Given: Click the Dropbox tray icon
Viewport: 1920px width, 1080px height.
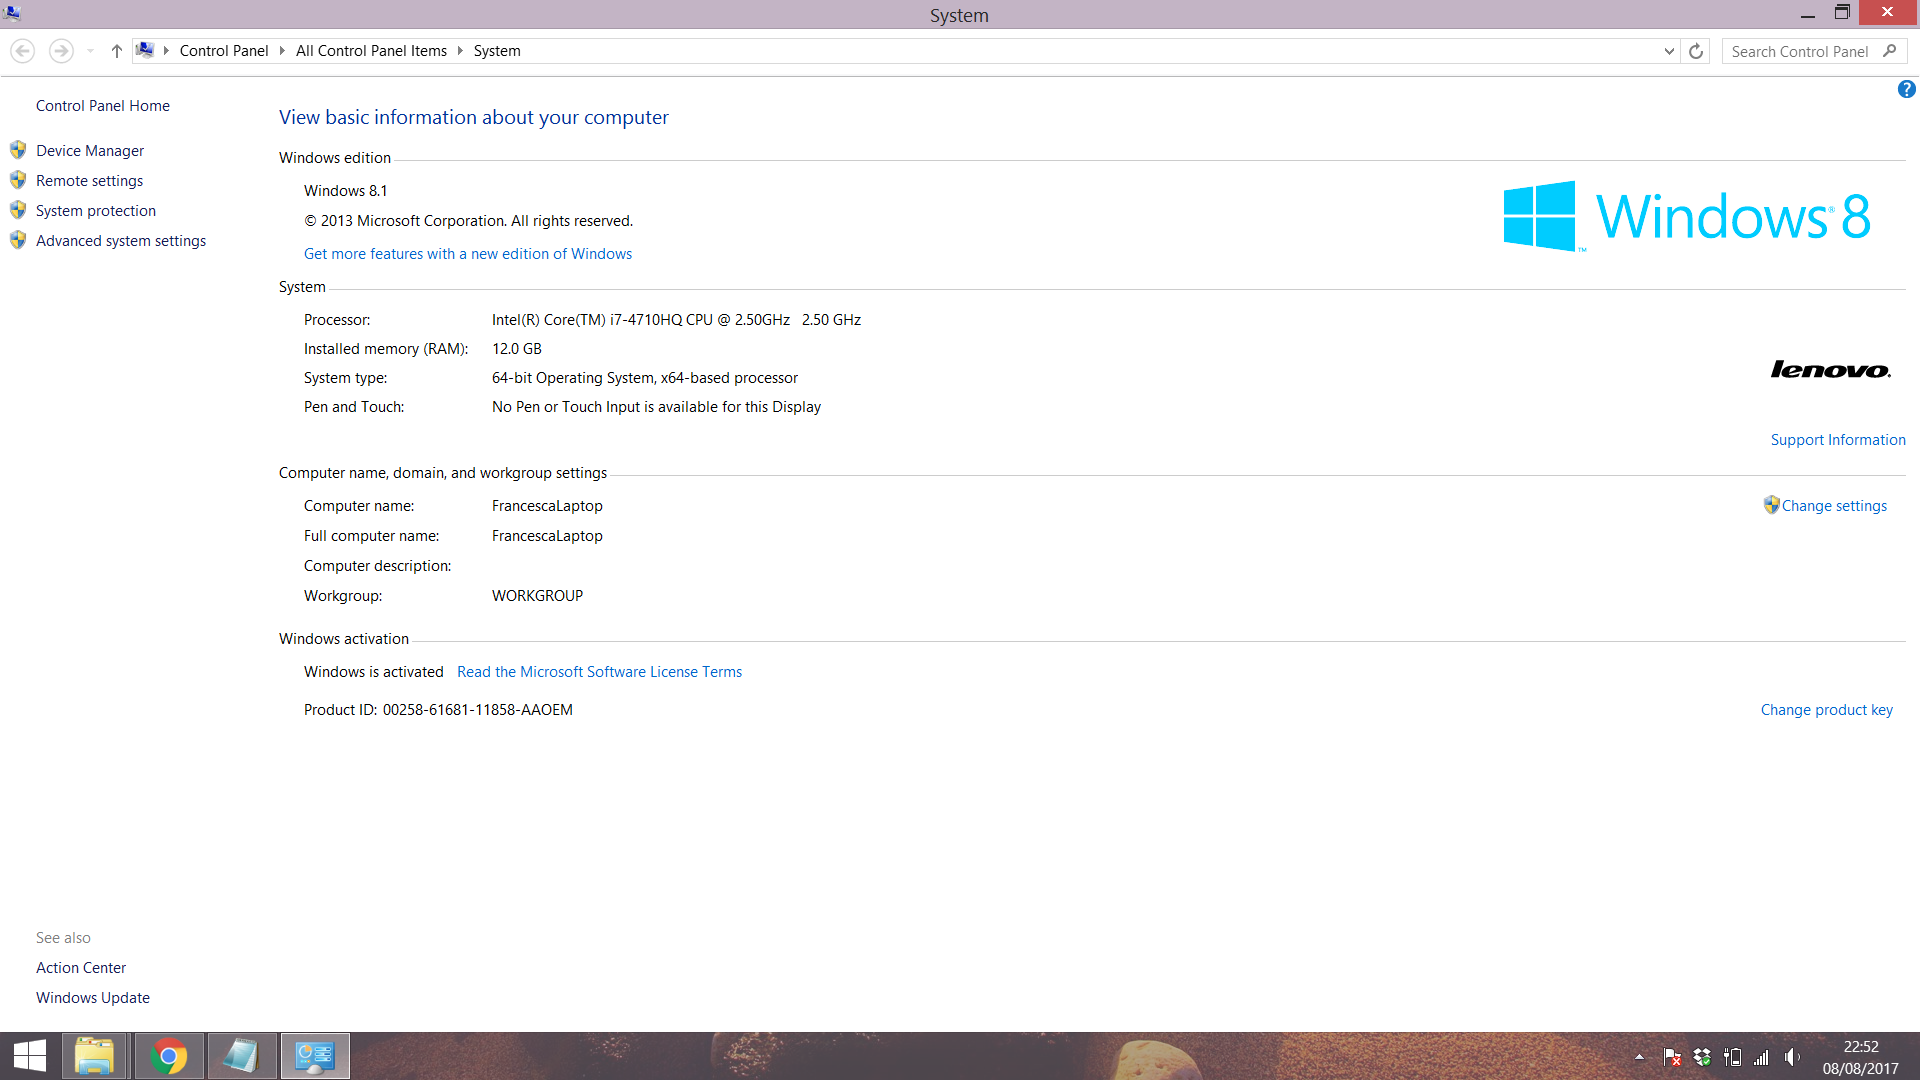Looking at the screenshot, I should pyautogui.click(x=1702, y=1057).
